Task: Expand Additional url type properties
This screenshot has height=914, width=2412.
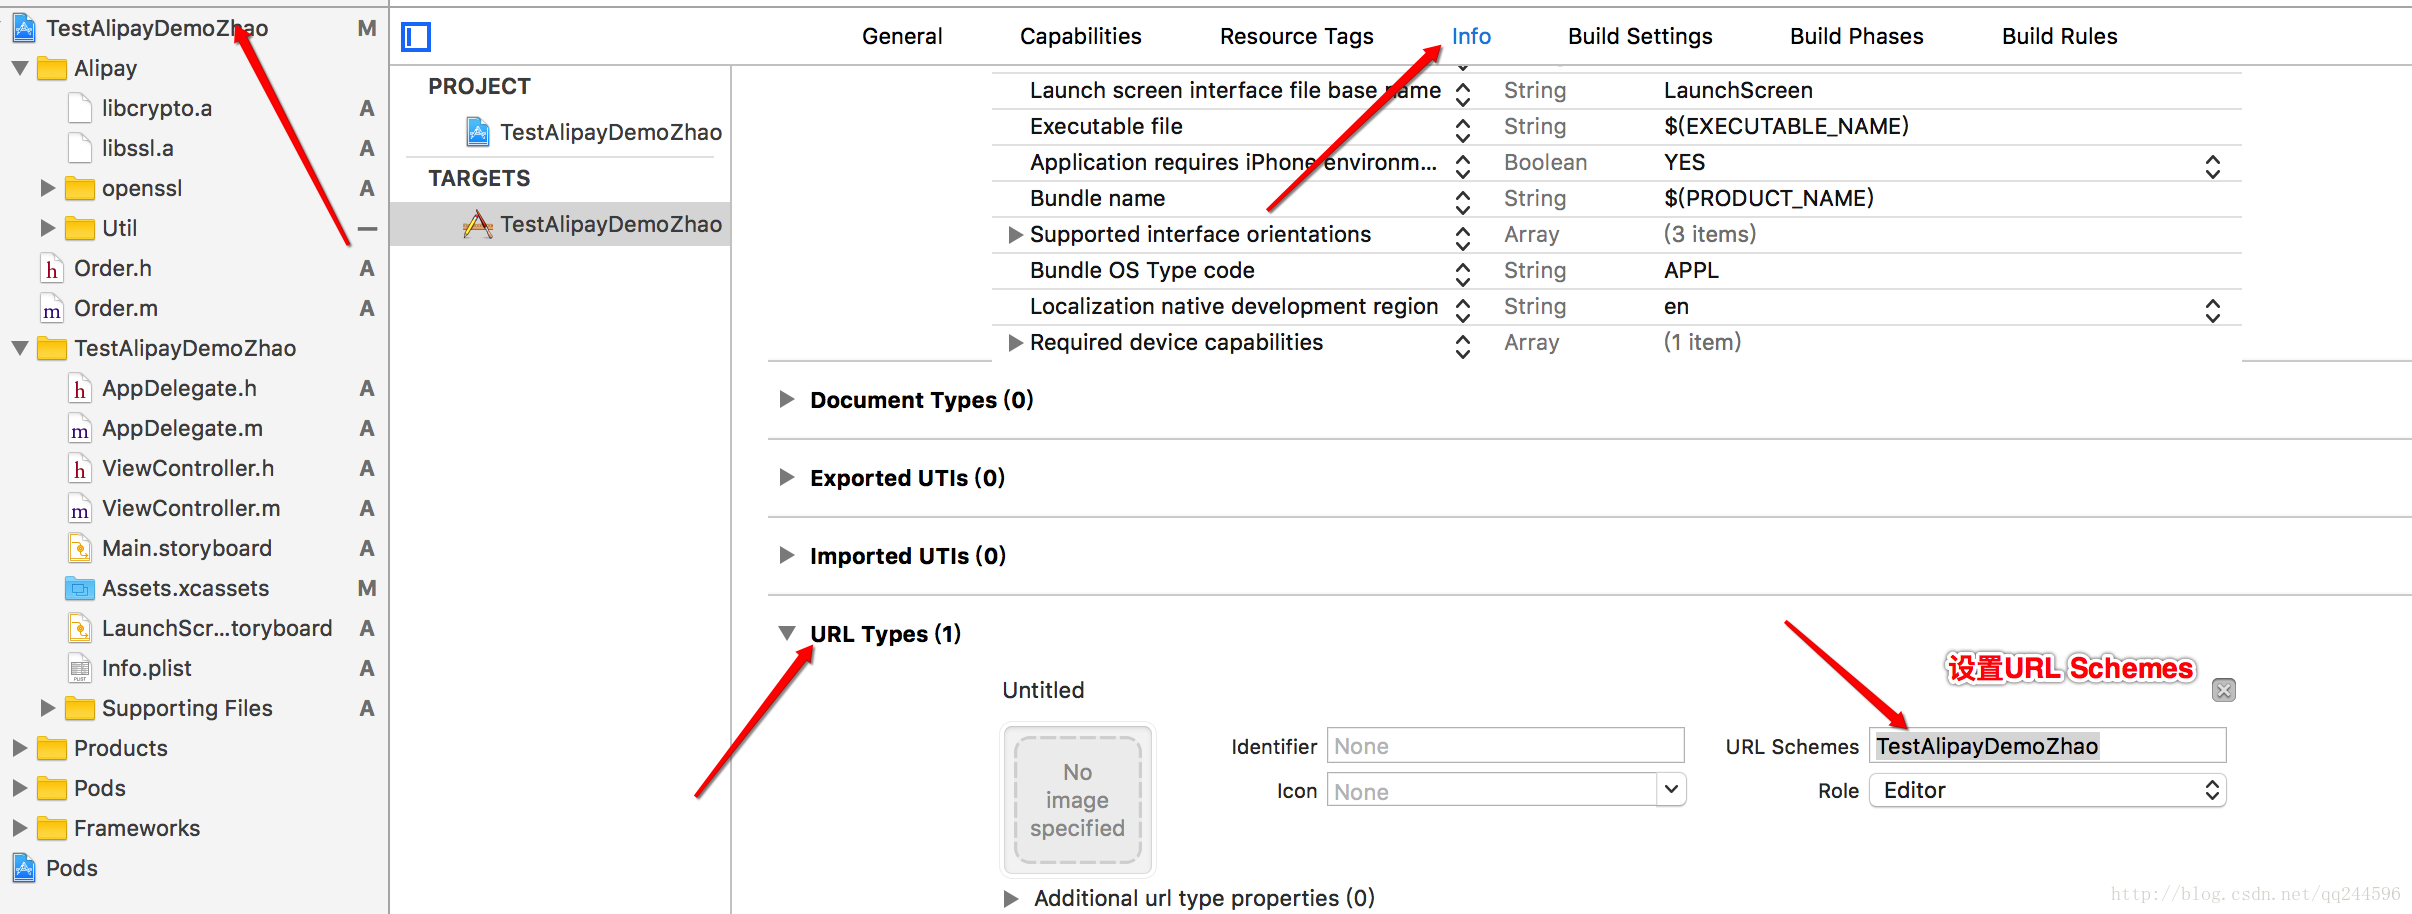Action: pos(1011,898)
